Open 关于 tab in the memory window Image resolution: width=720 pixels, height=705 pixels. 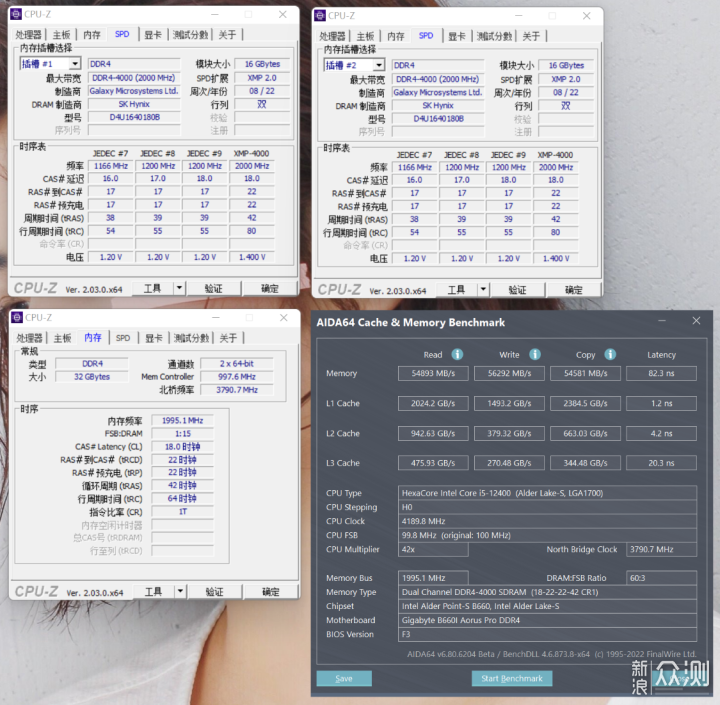[x=228, y=338]
